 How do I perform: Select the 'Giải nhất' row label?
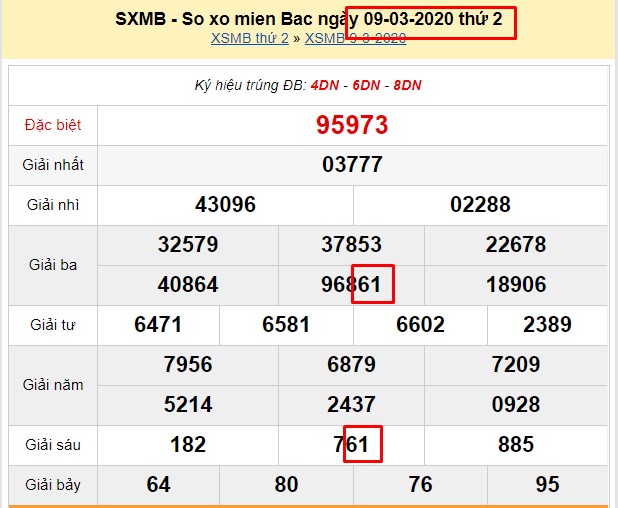[x=52, y=165]
